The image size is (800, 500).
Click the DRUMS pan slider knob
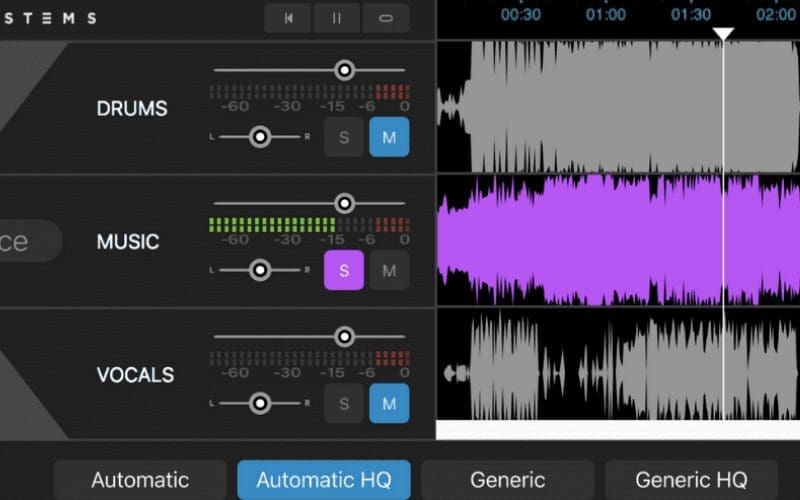(260, 137)
